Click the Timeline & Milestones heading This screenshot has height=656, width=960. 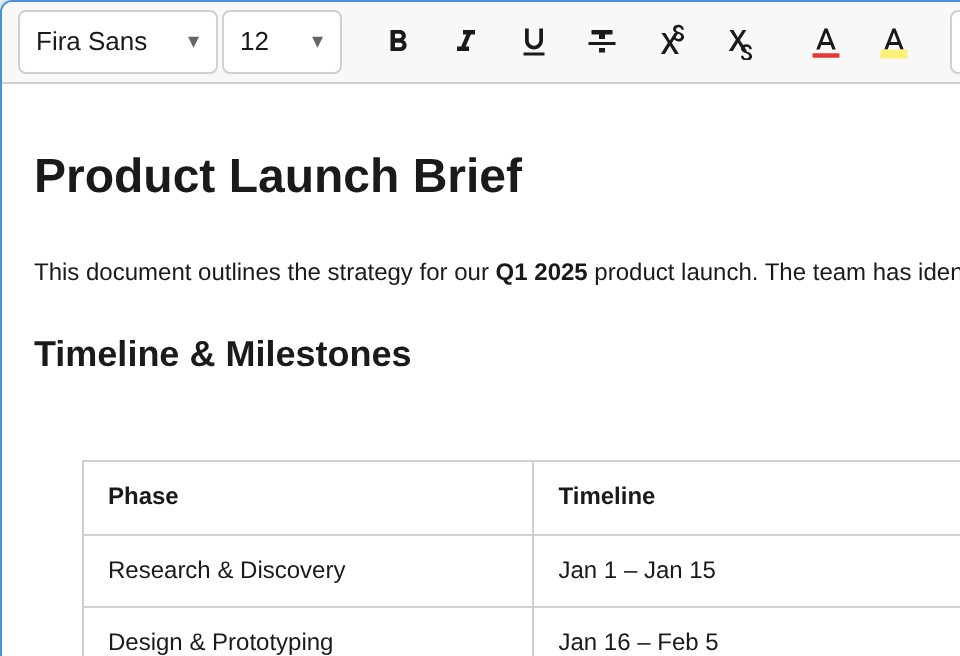click(x=222, y=353)
